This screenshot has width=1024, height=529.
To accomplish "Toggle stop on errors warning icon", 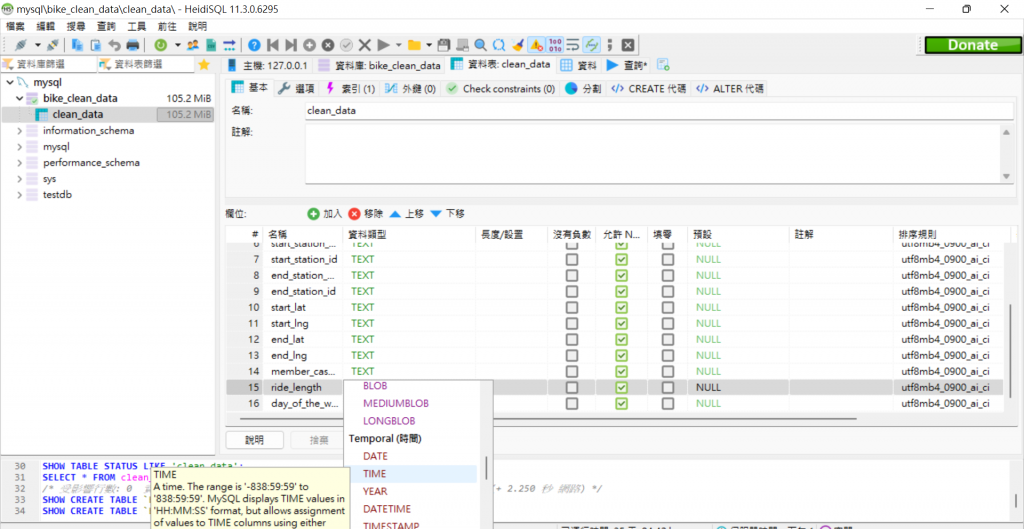I will [536, 45].
